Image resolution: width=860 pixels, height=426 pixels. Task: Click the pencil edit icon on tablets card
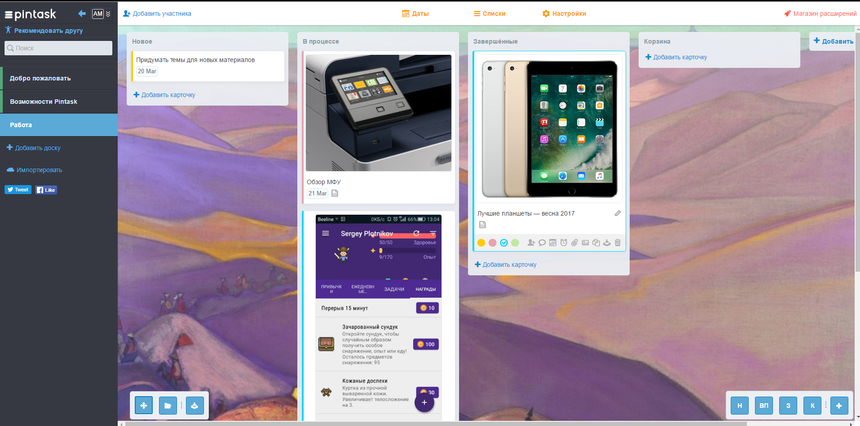[x=618, y=213]
